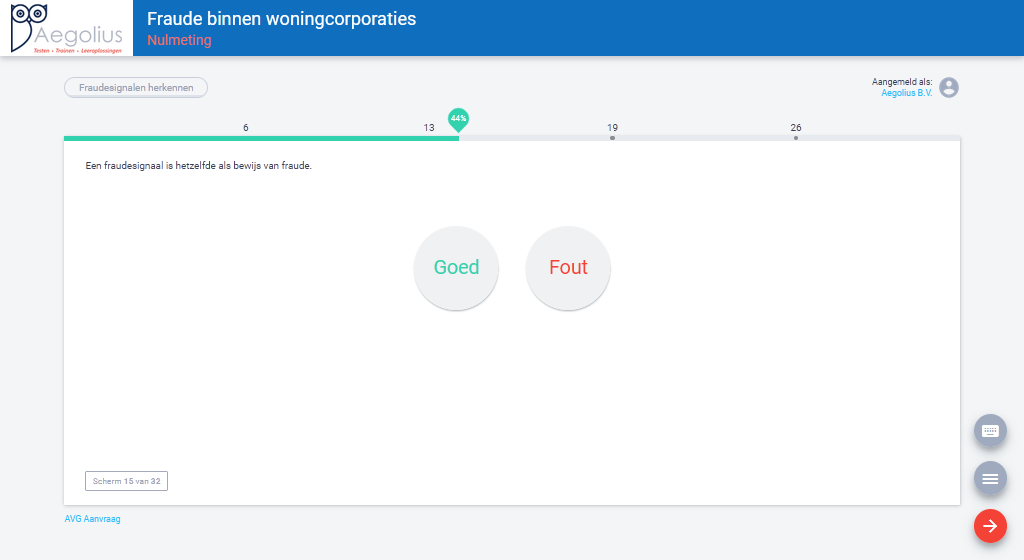Click the Scherm 15 van 32 indicator
Viewport: 1024px width, 560px height.
pos(127,481)
